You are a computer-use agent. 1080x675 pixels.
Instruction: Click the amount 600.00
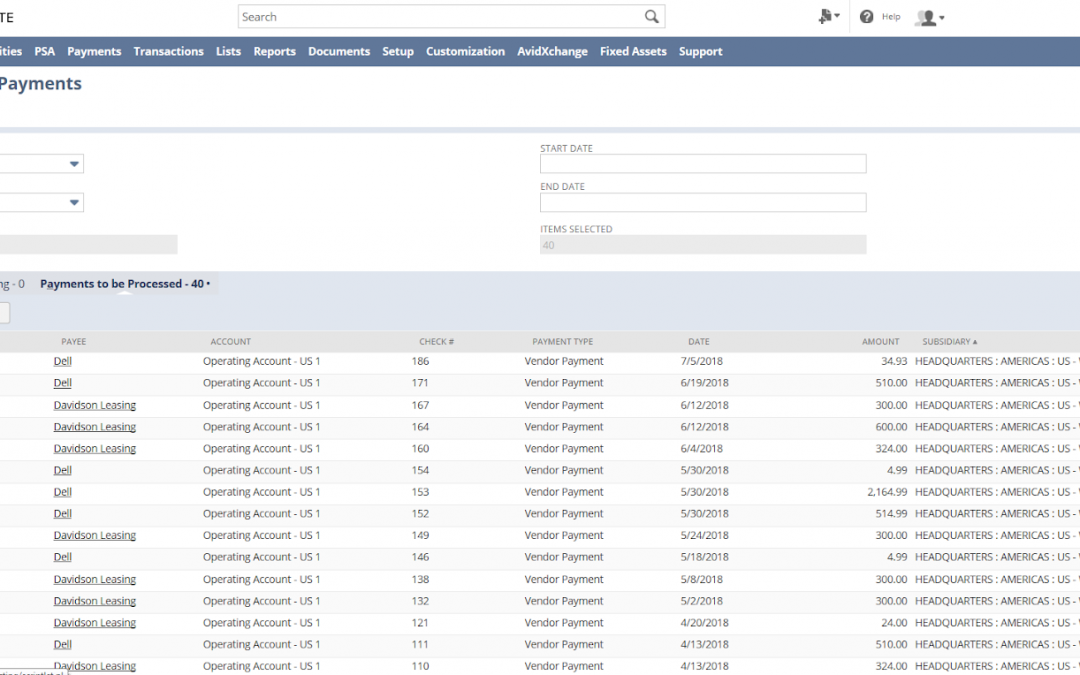coord(891,427)
